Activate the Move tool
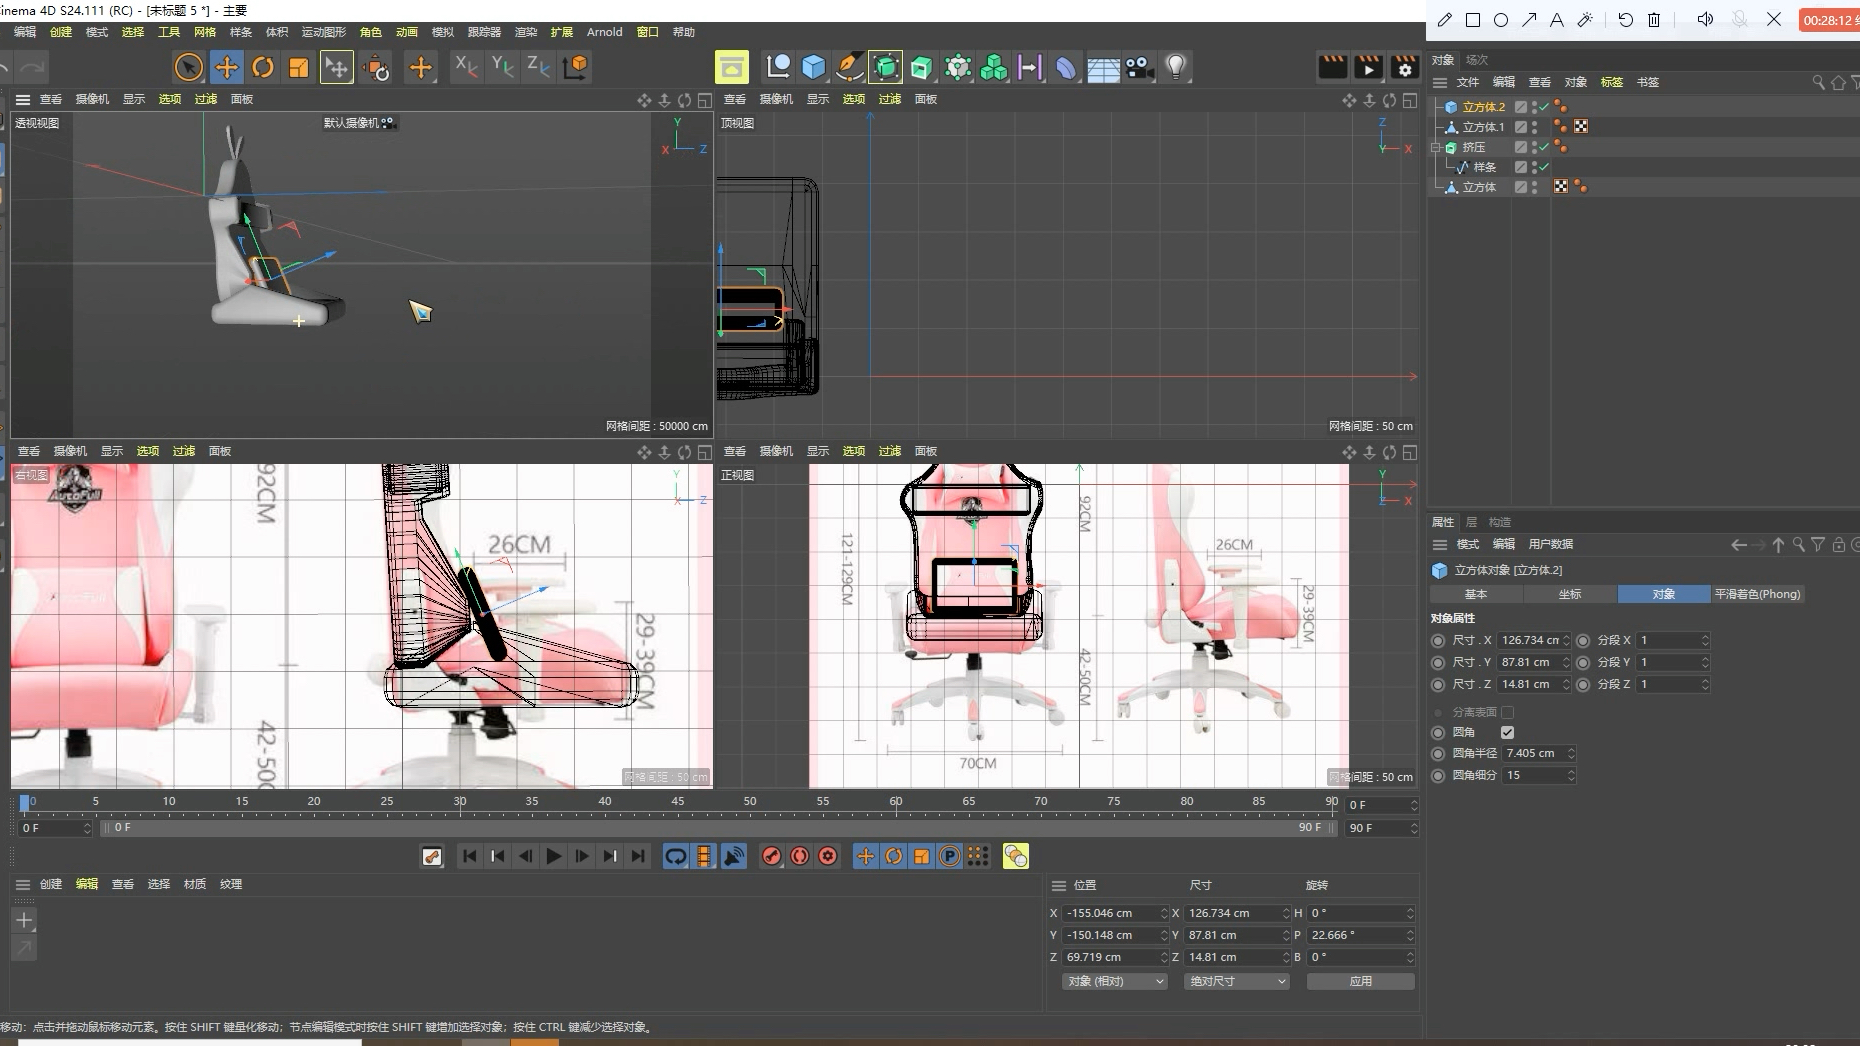Viewport: 1860px width, 1046px height. (x=227, y=67)
